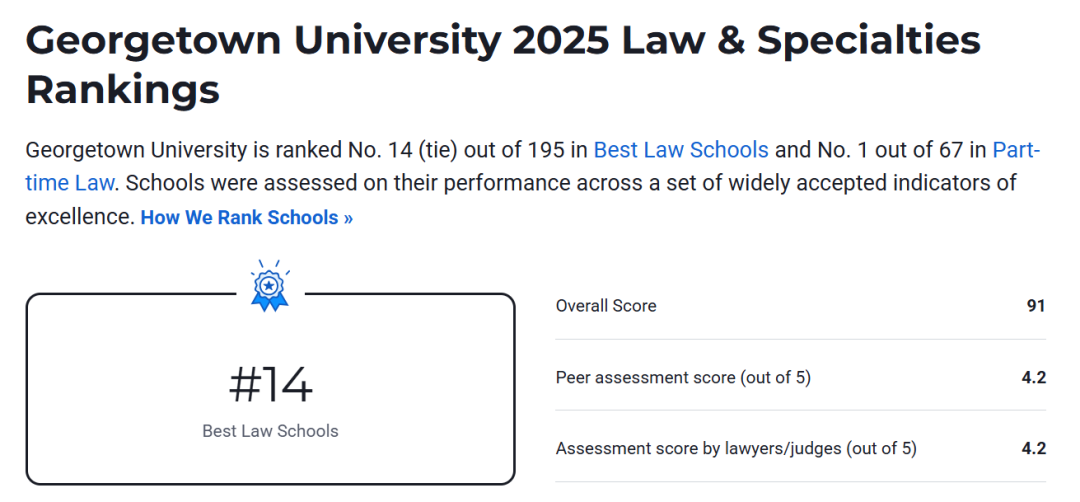Screen dimensions: 1080x502
Task: Open How We Rank Schools link
Action: tap(246, 217)
